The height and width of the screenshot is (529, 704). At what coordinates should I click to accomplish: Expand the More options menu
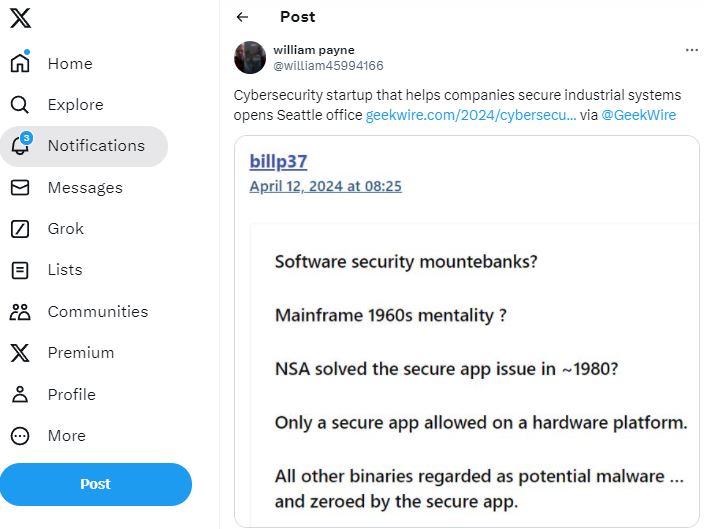[20, 436]
